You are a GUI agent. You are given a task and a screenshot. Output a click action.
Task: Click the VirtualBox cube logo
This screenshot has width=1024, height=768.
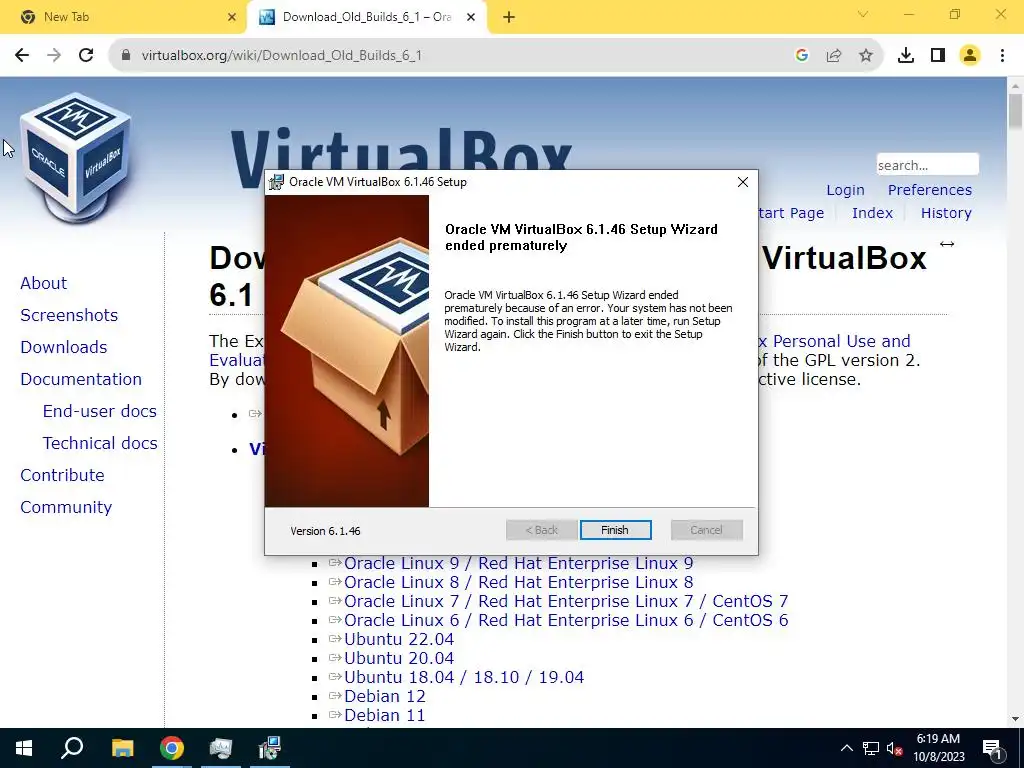point(74,158)
